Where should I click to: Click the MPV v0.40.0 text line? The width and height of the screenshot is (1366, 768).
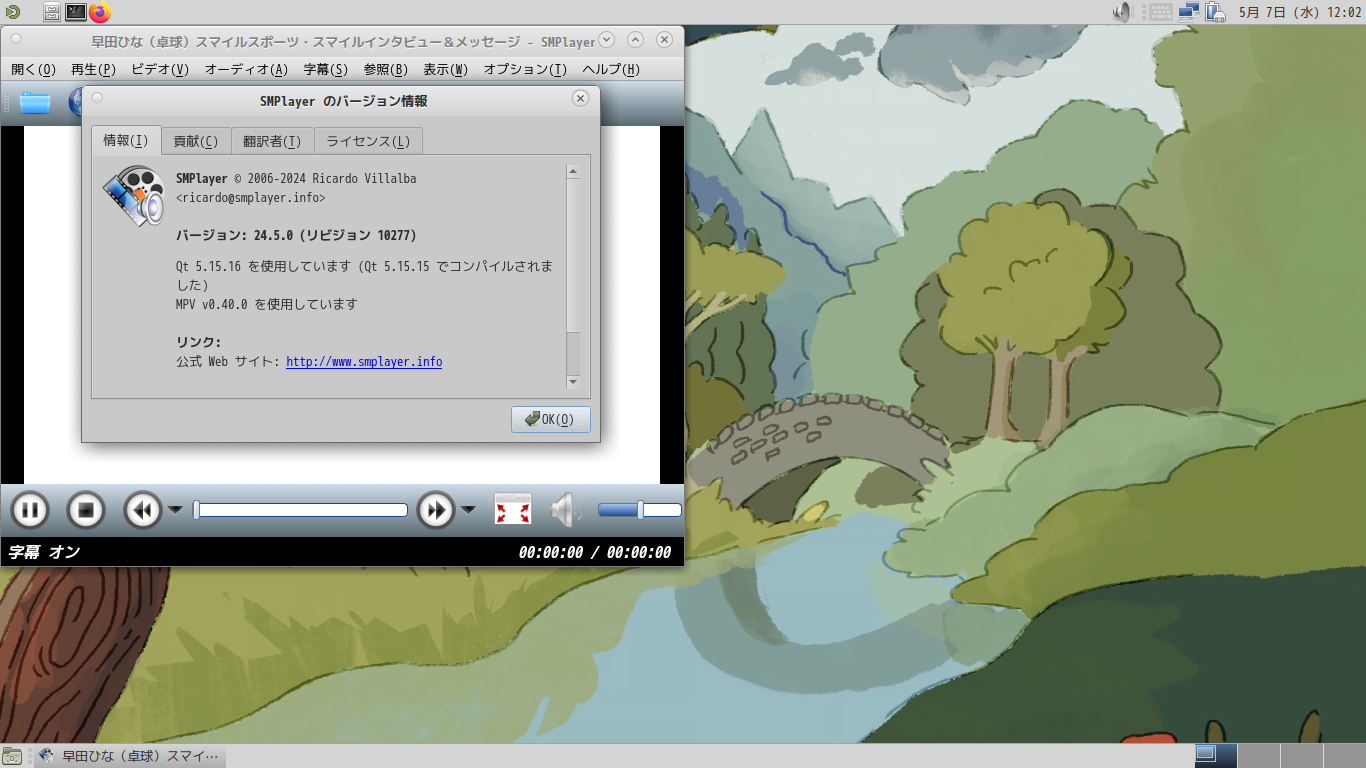[x=266, y=304]
